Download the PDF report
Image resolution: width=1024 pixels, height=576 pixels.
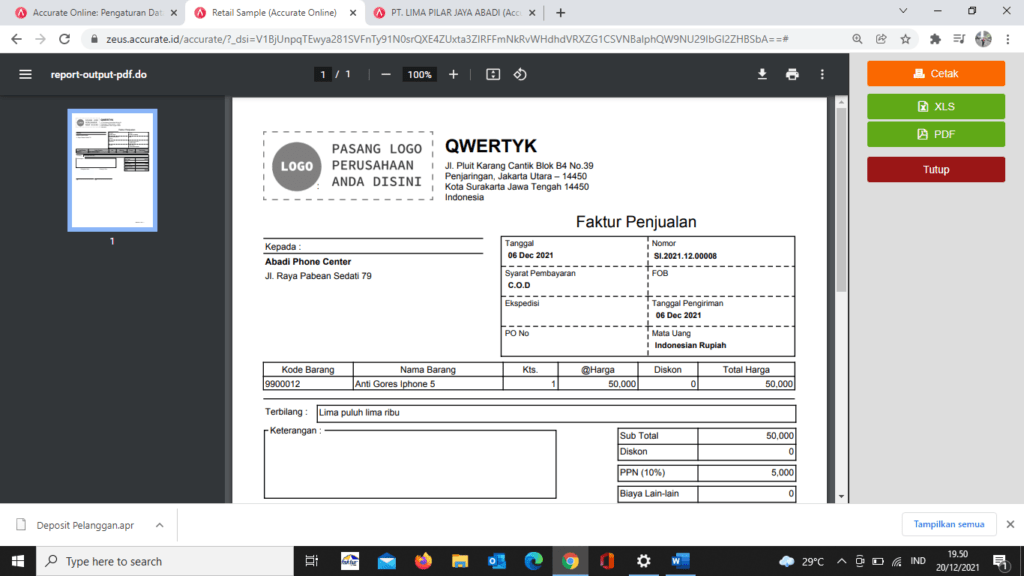(x=762, y=74)
